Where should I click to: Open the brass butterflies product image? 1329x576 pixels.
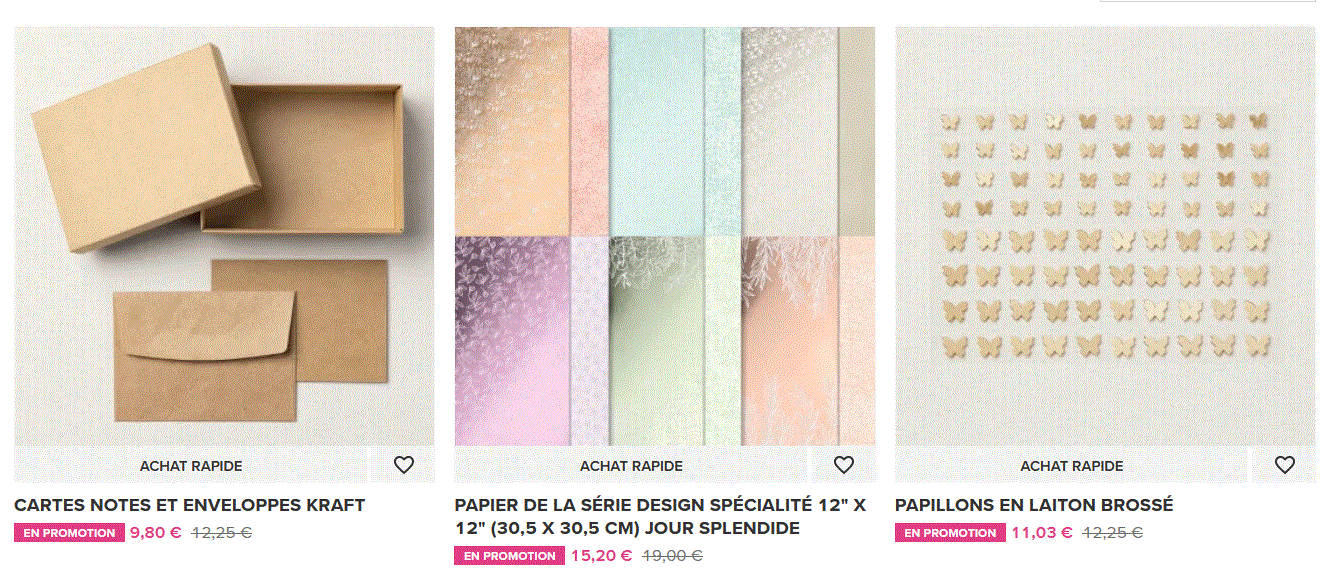(x=1105, y=236)
